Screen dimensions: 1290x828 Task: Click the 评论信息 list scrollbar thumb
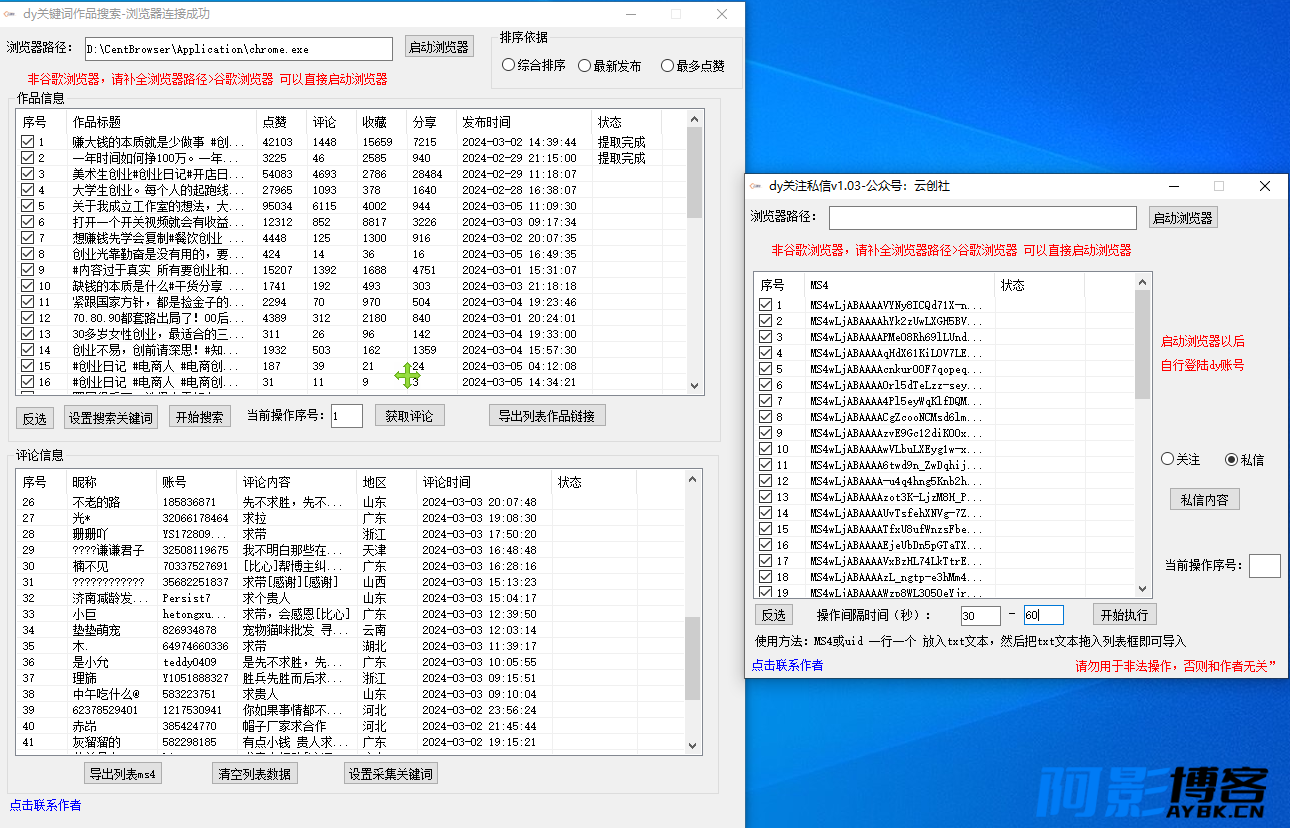pyautogui.click(x=692, y=658)
